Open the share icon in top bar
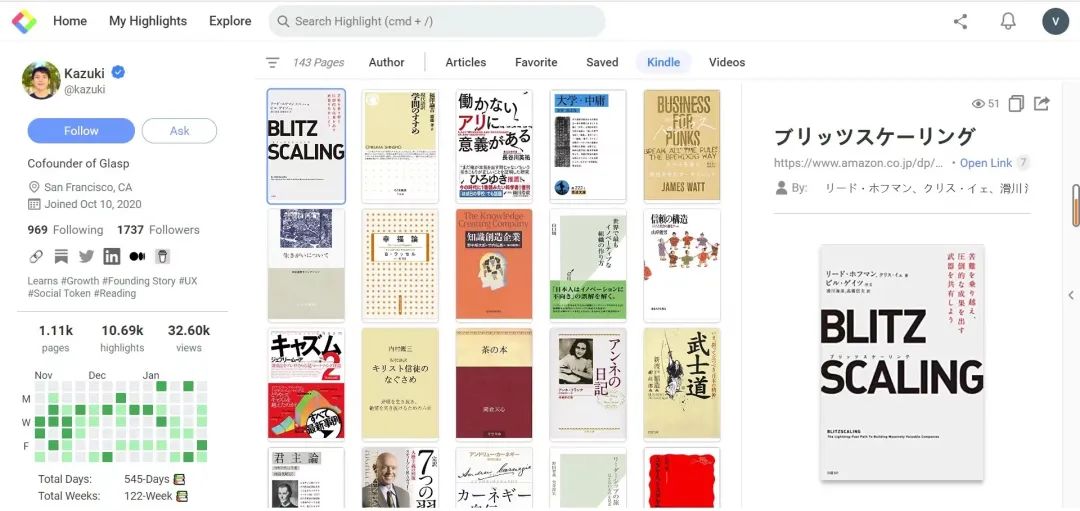The height and width of the screenshot is (511, 1080). [x=960, y=21]
